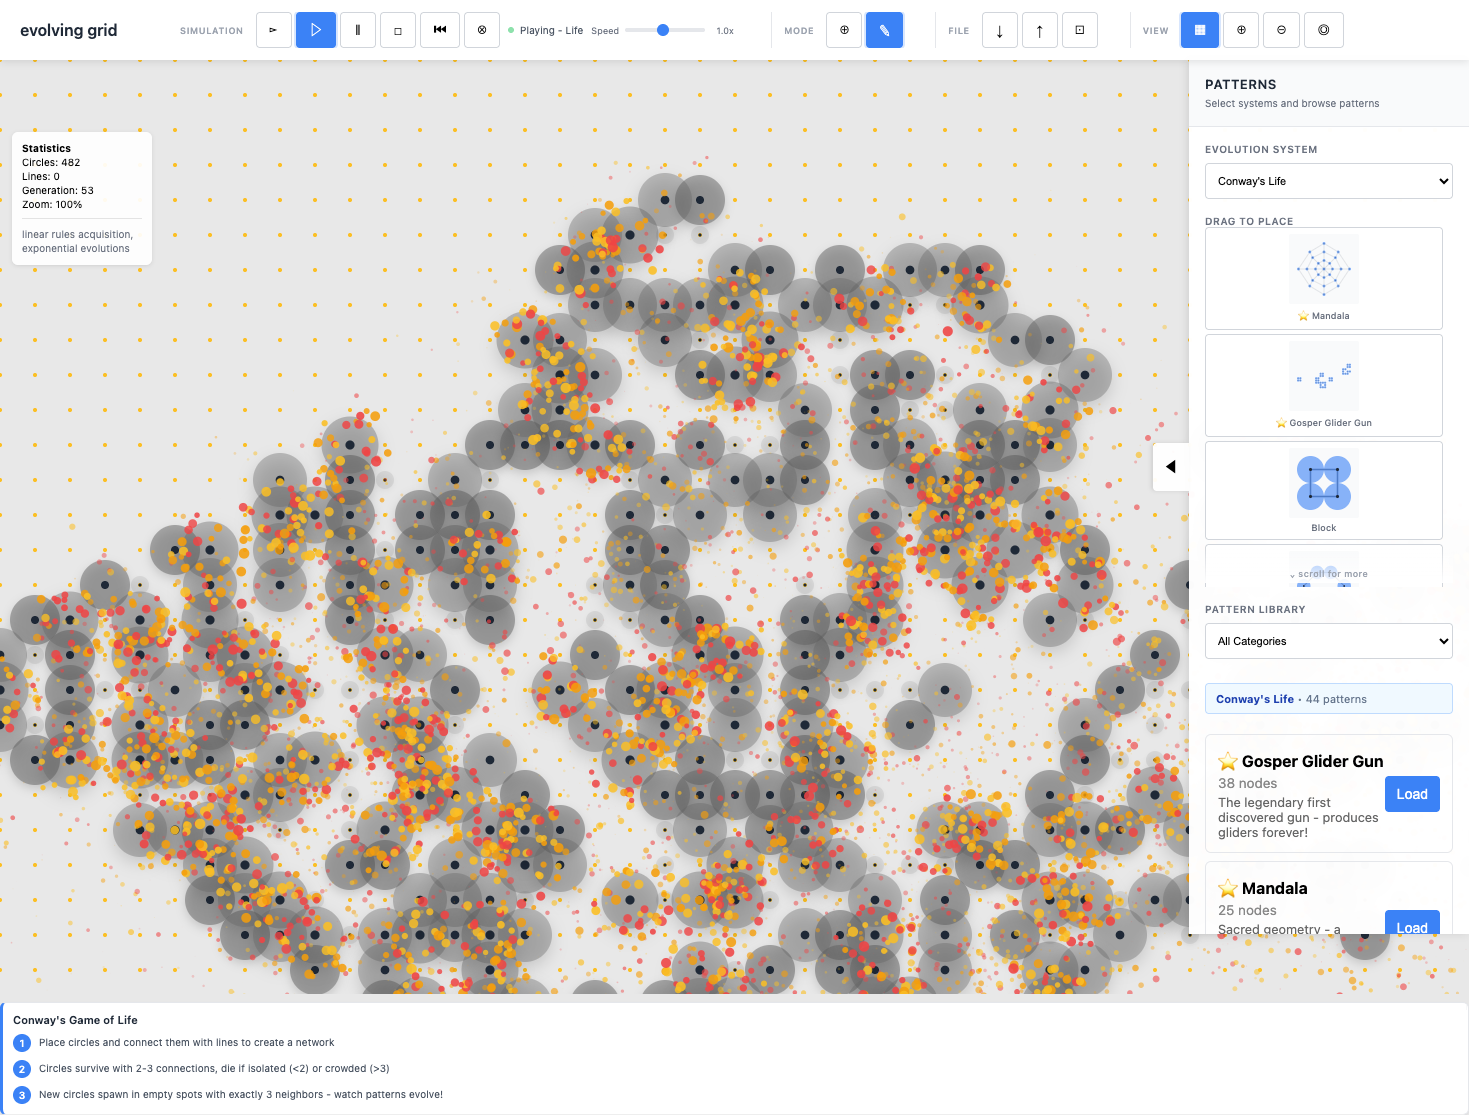Select the Block pattern thumbnail
The image size is (1469, 1115).
[x=1323, y=490]
